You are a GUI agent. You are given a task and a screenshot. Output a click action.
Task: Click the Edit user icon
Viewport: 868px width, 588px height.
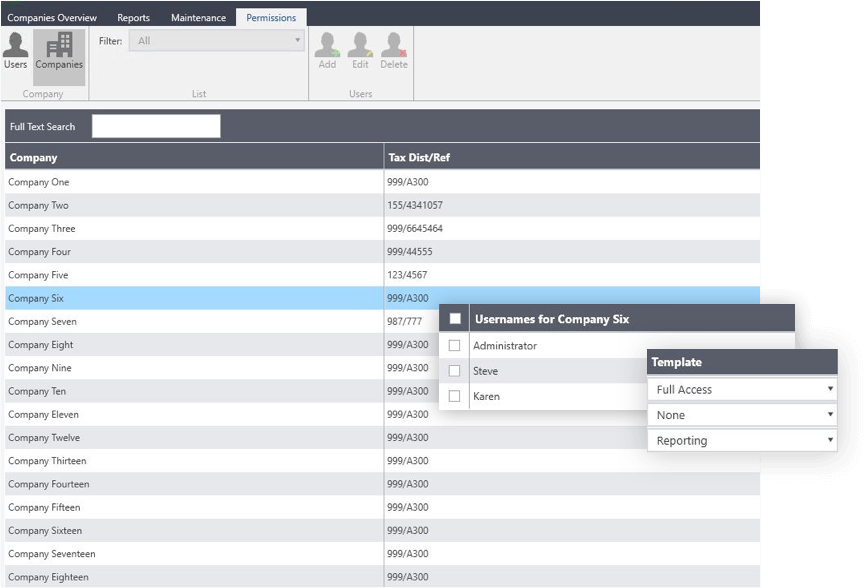pos(360,50)
